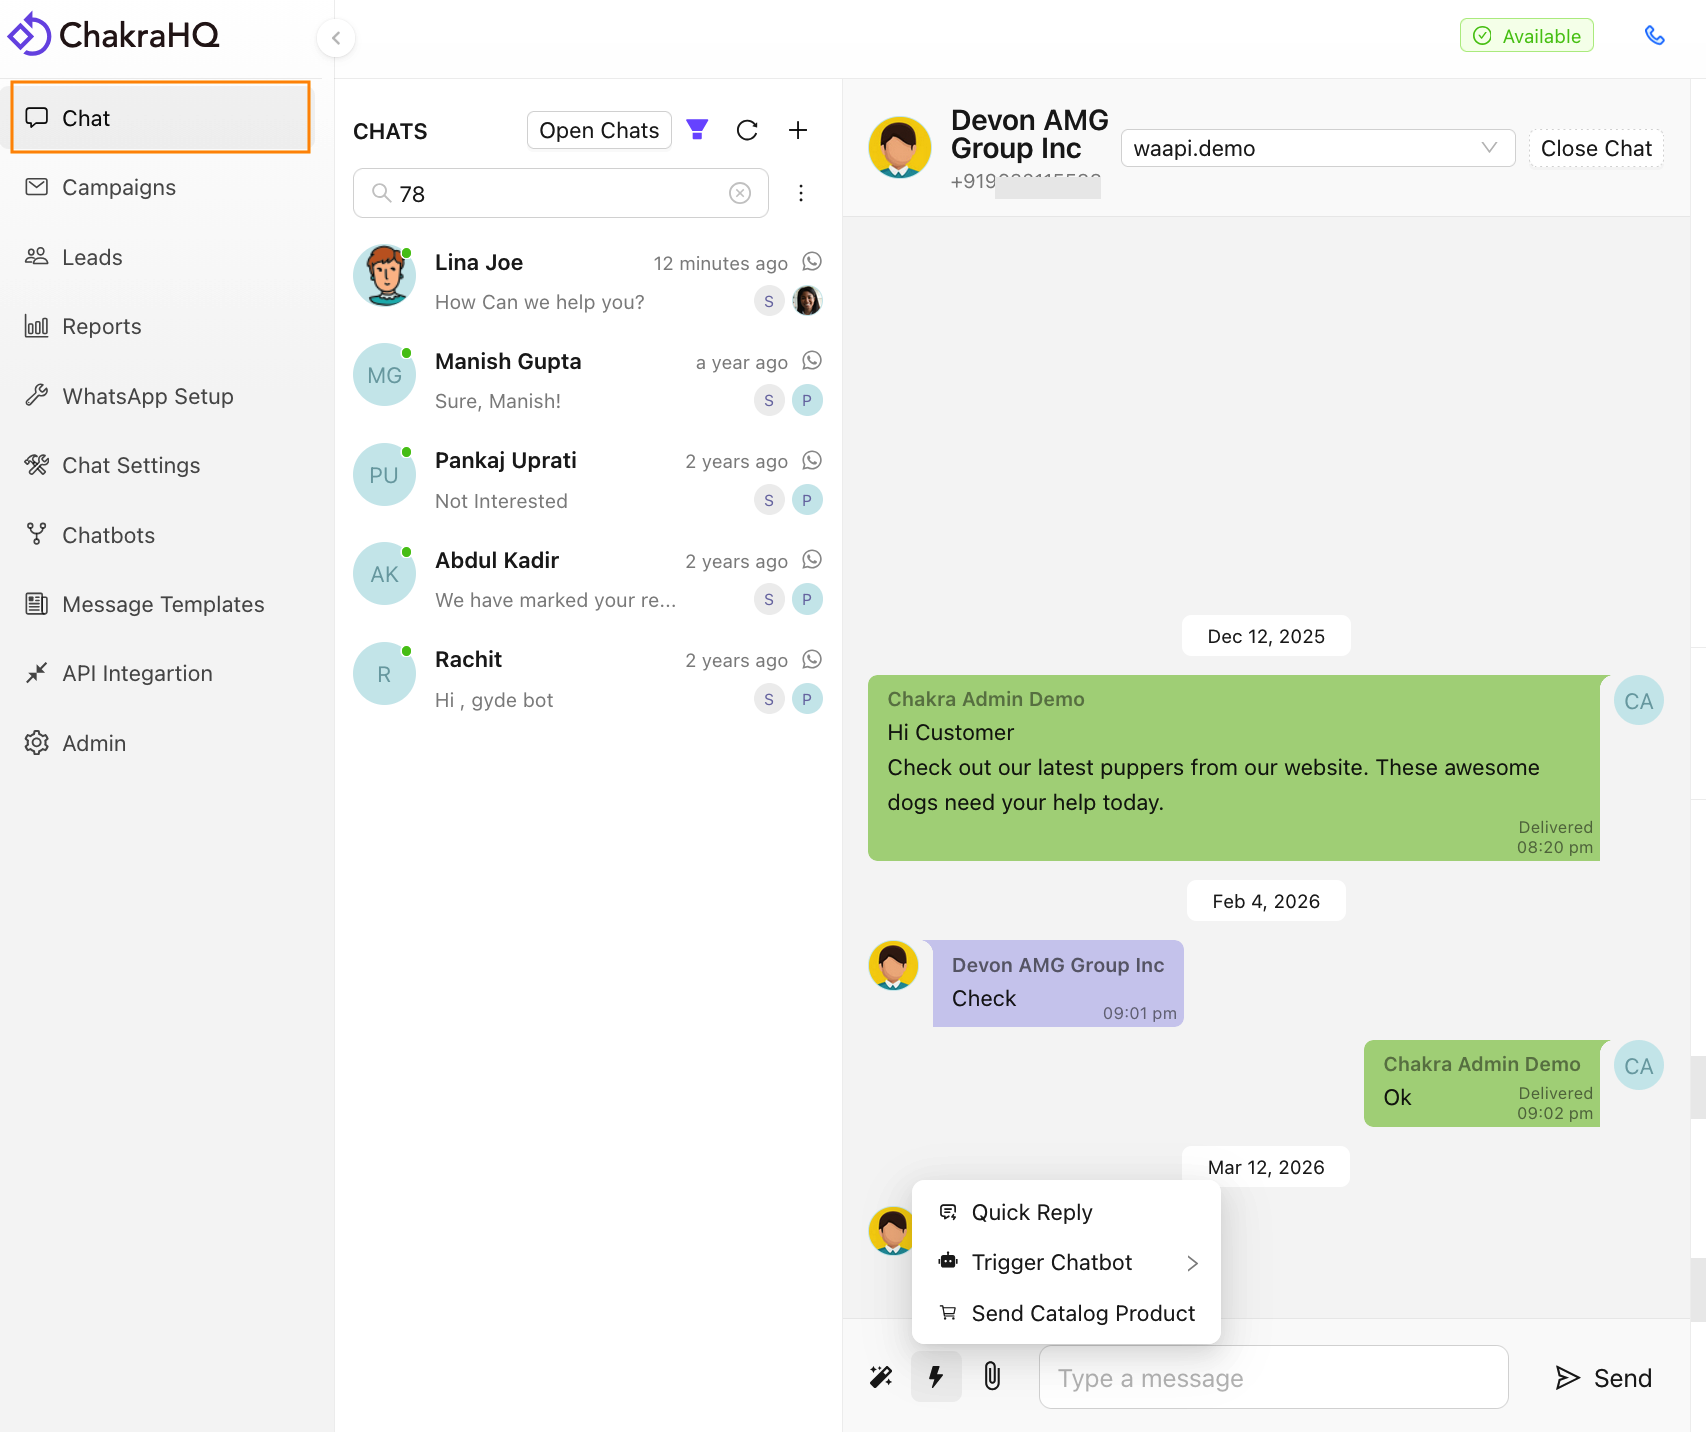Open the waapi.demo dropdown
Screen dimensions: 1706x1432
coord(1317,148)
